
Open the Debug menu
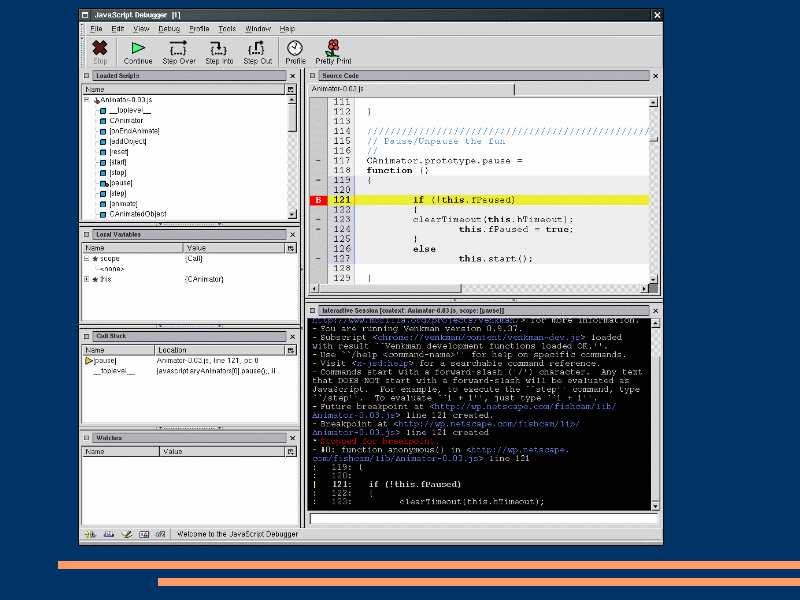pyautogui.click(x=168, y=29)
